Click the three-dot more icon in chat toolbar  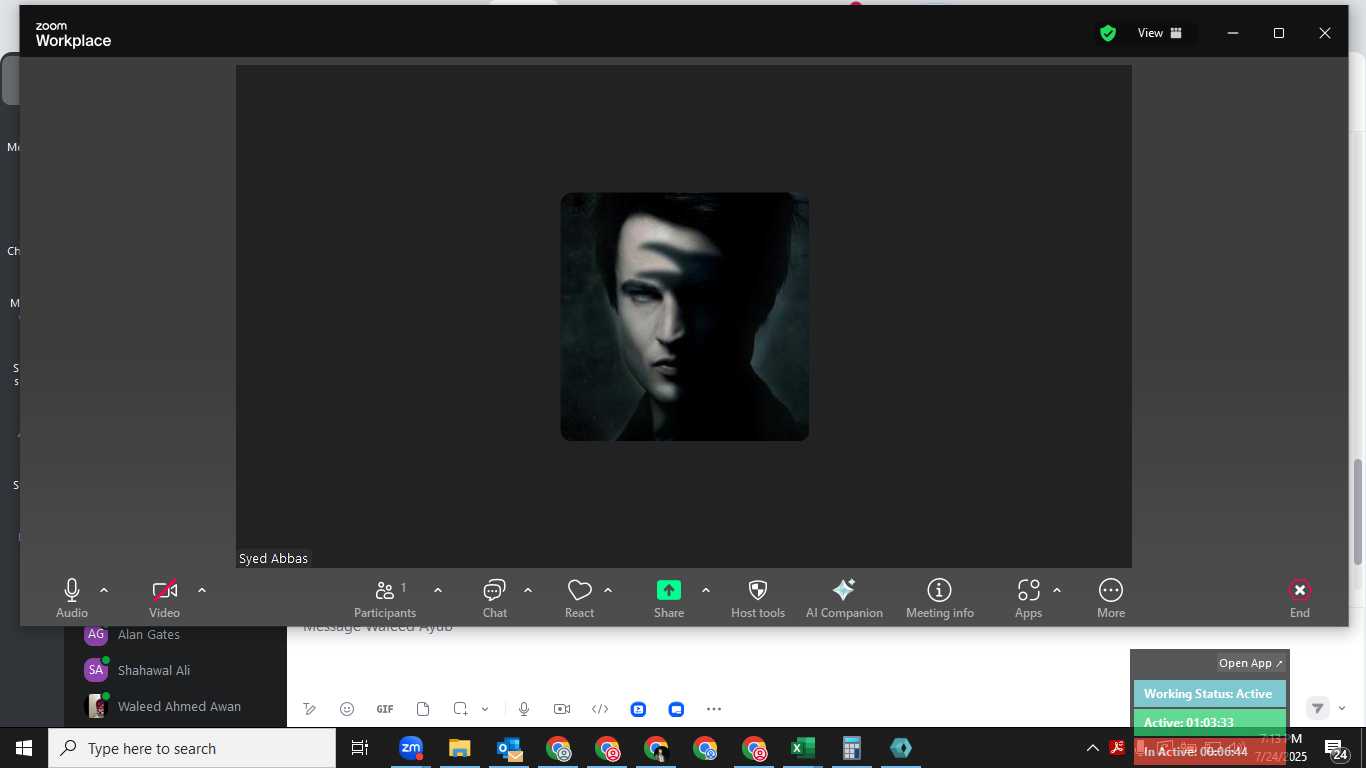point(714,709)
